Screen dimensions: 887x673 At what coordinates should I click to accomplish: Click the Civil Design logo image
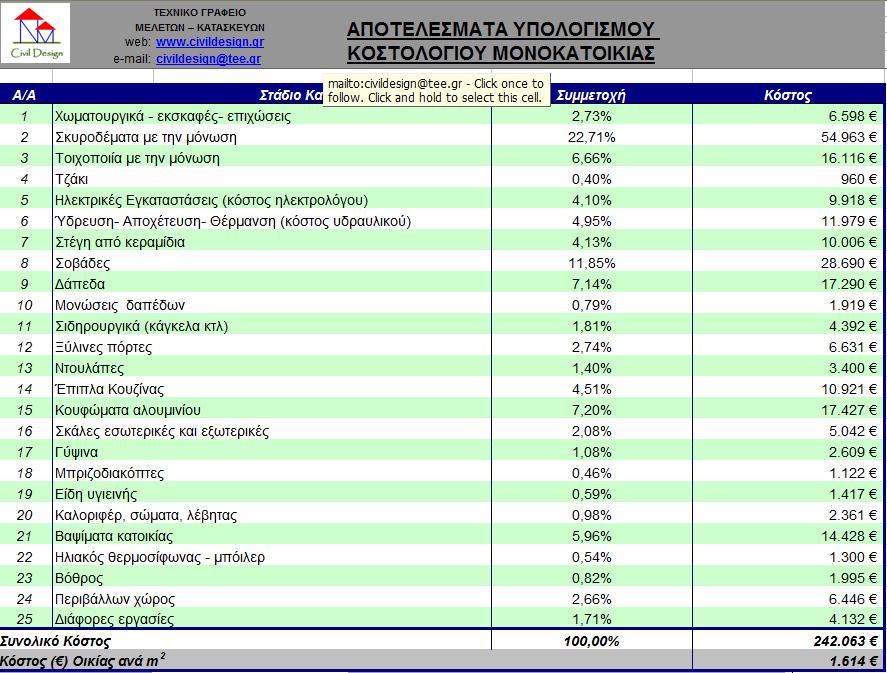tap(36, 33)
